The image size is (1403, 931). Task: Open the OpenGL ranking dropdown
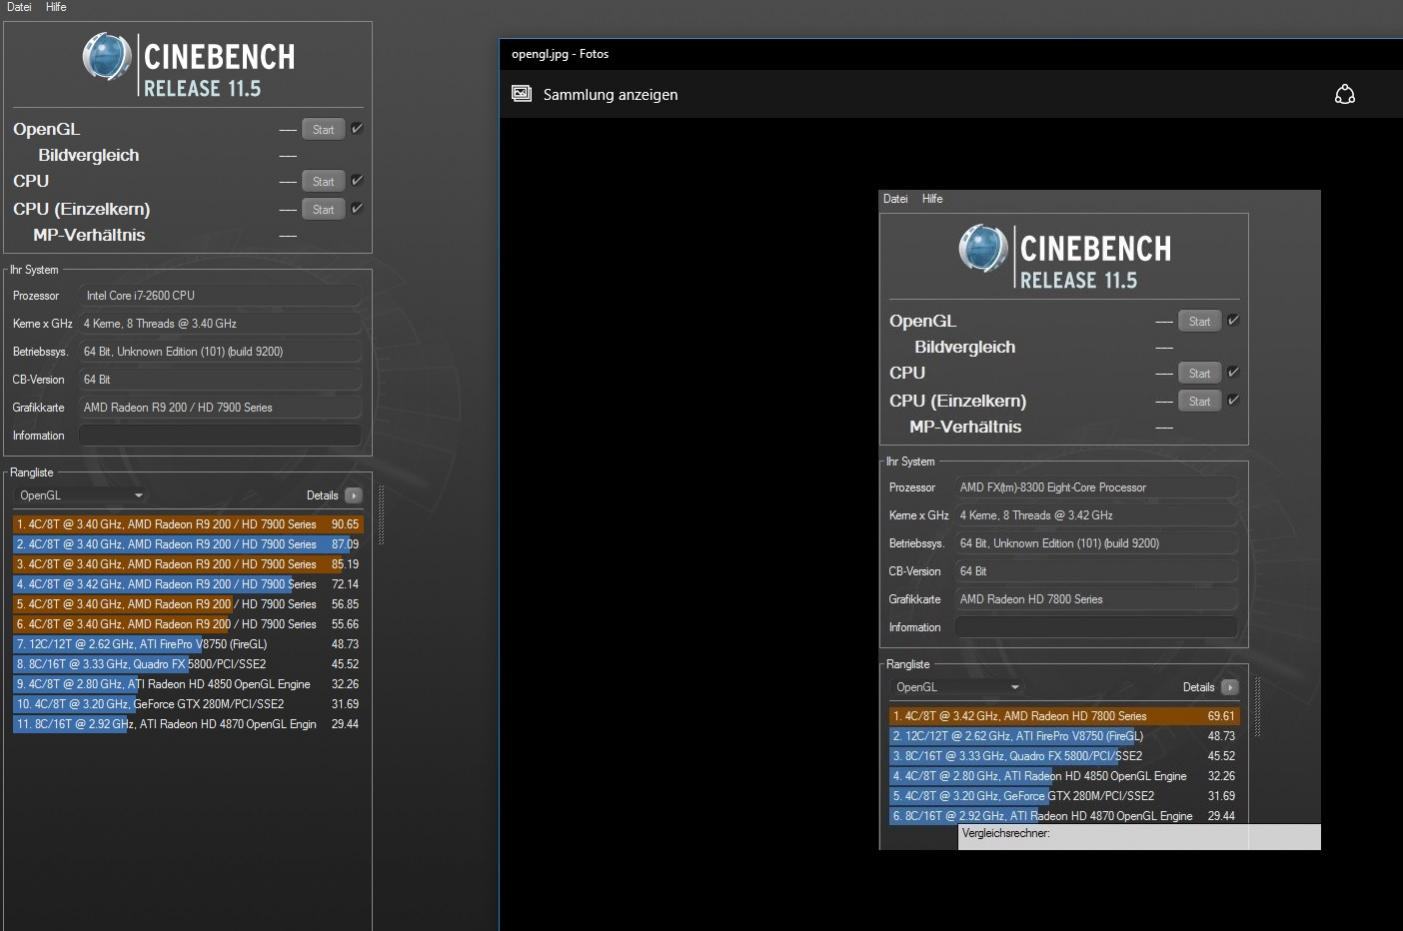click(x=81, y=495)
